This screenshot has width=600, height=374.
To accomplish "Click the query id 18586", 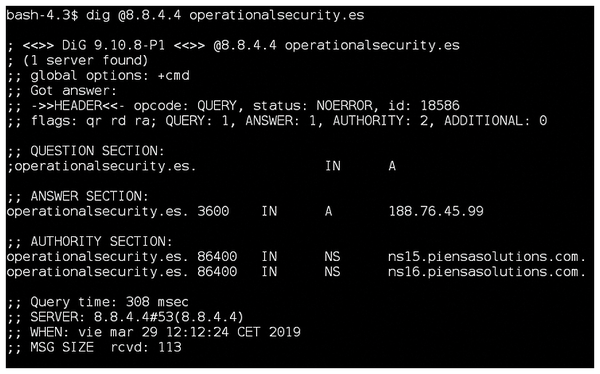I will tap(440, 106).
